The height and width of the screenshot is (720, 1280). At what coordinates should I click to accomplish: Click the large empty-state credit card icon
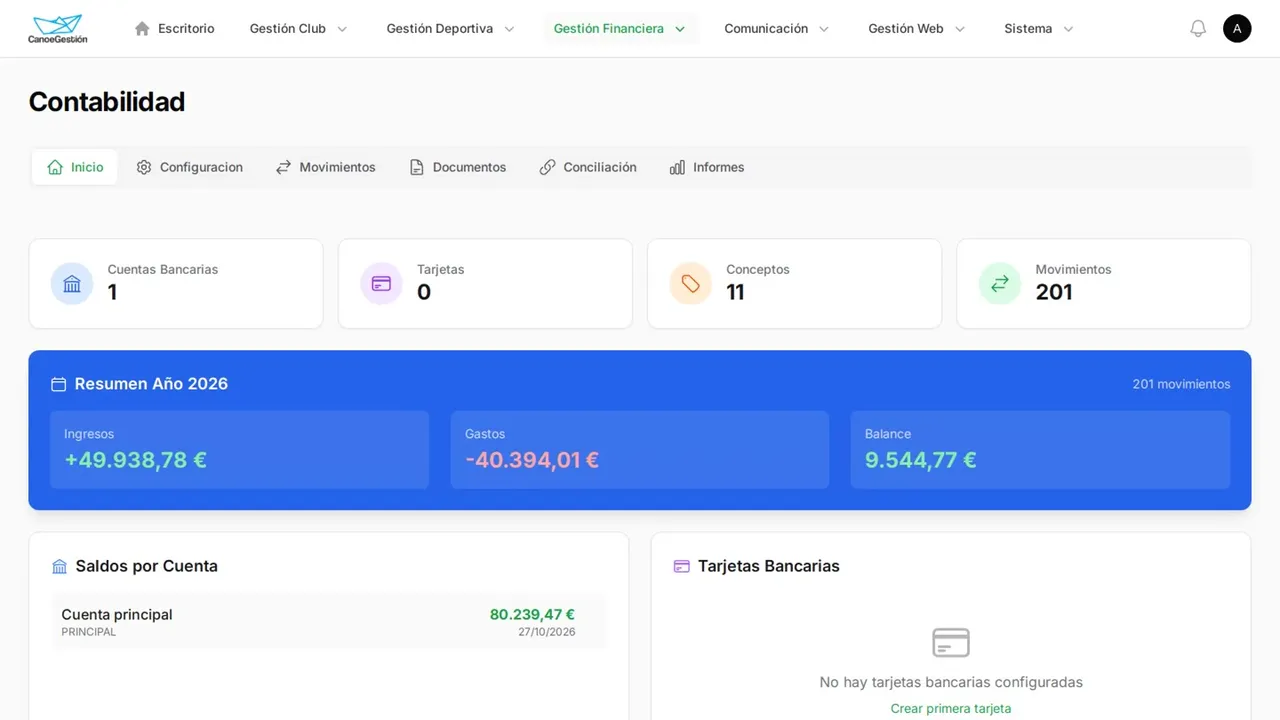[951, 642]
